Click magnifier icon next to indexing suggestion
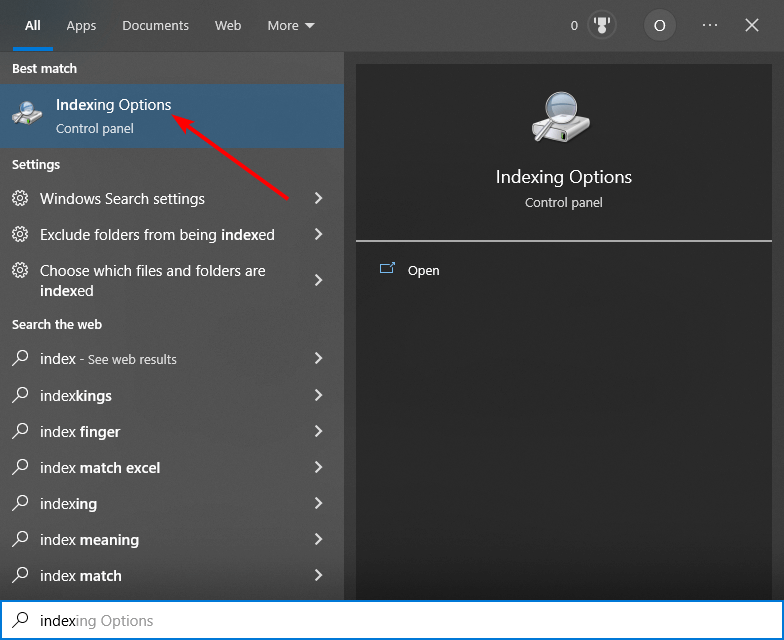 20,503
